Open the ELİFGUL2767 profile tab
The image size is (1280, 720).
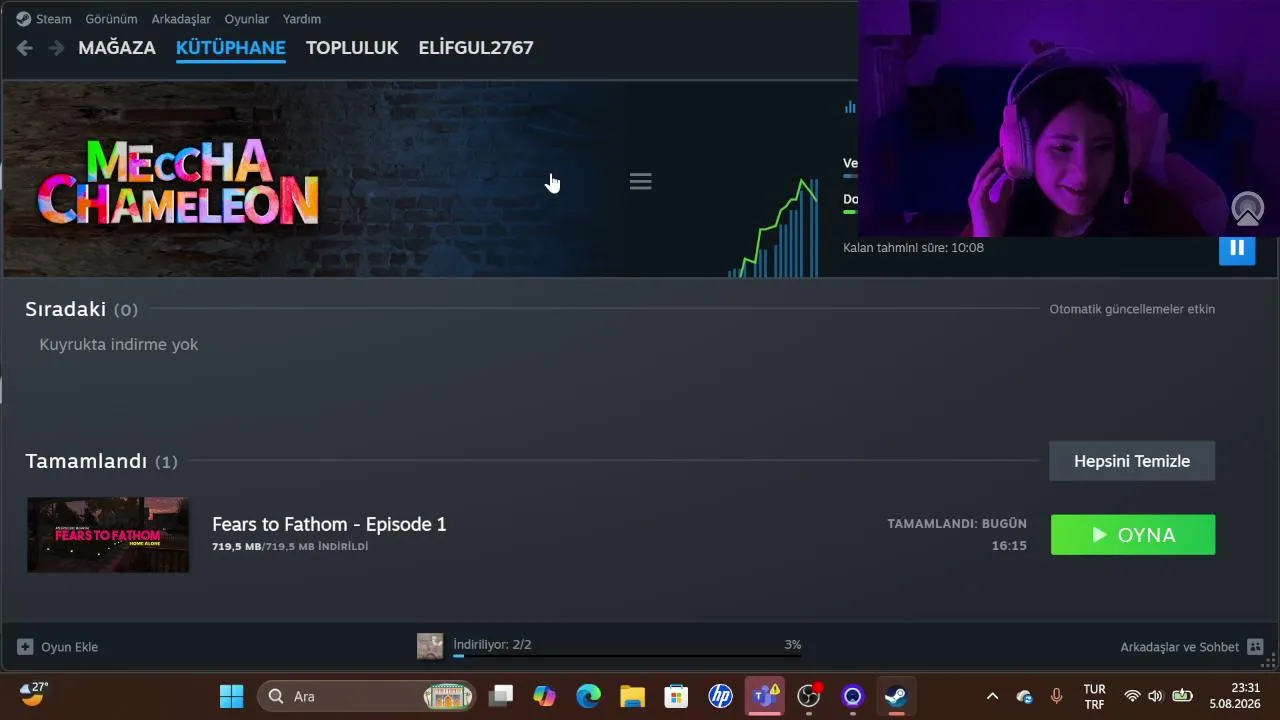476,48
